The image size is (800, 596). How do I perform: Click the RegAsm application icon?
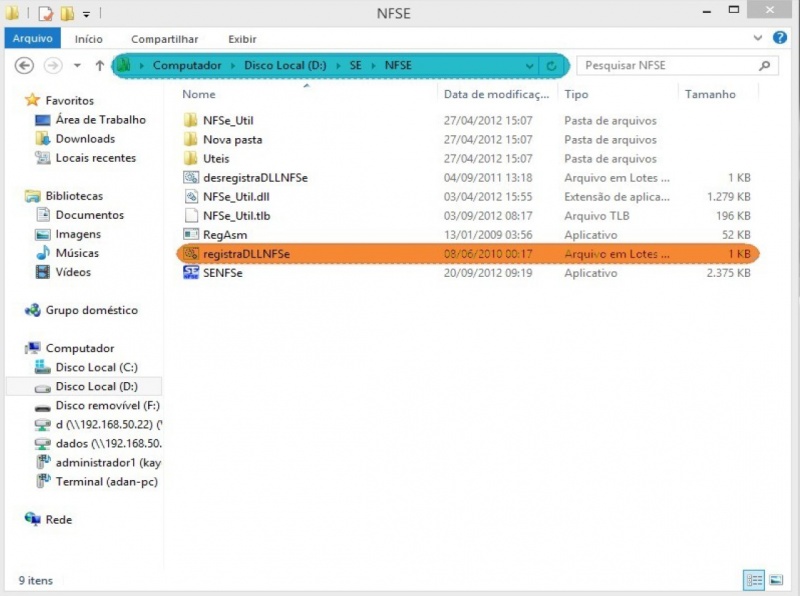tap(192, 235)
